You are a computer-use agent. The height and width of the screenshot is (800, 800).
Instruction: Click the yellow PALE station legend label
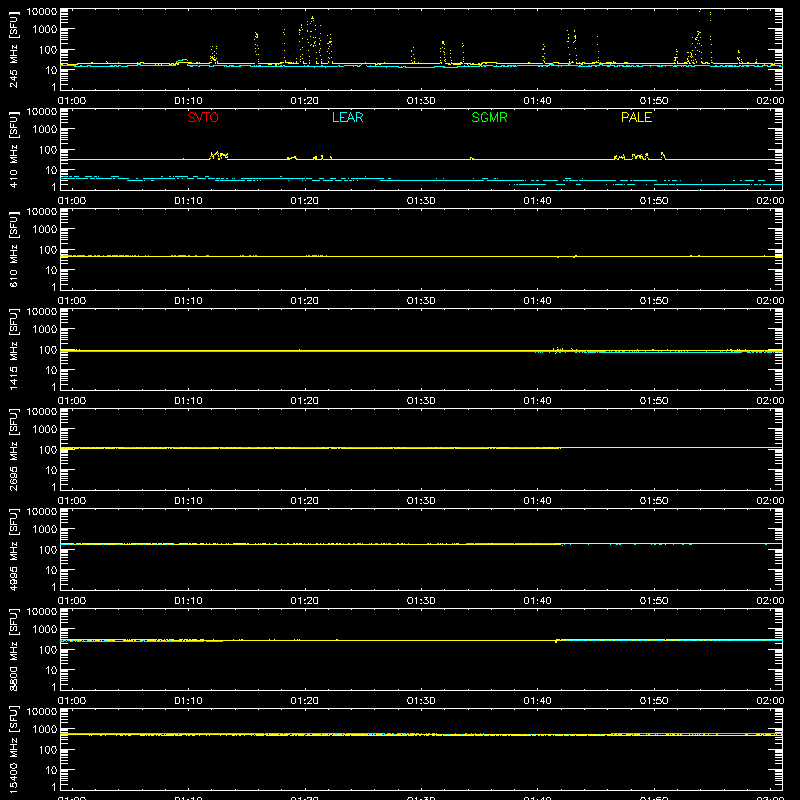[x=636, y=117]
